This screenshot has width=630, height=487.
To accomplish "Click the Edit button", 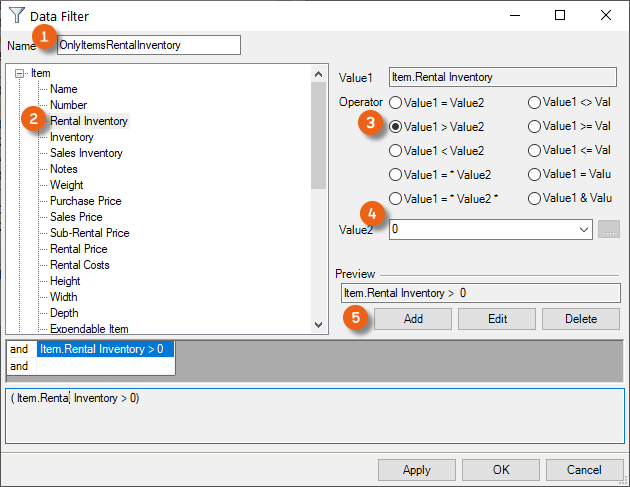I will coord(496,319).
